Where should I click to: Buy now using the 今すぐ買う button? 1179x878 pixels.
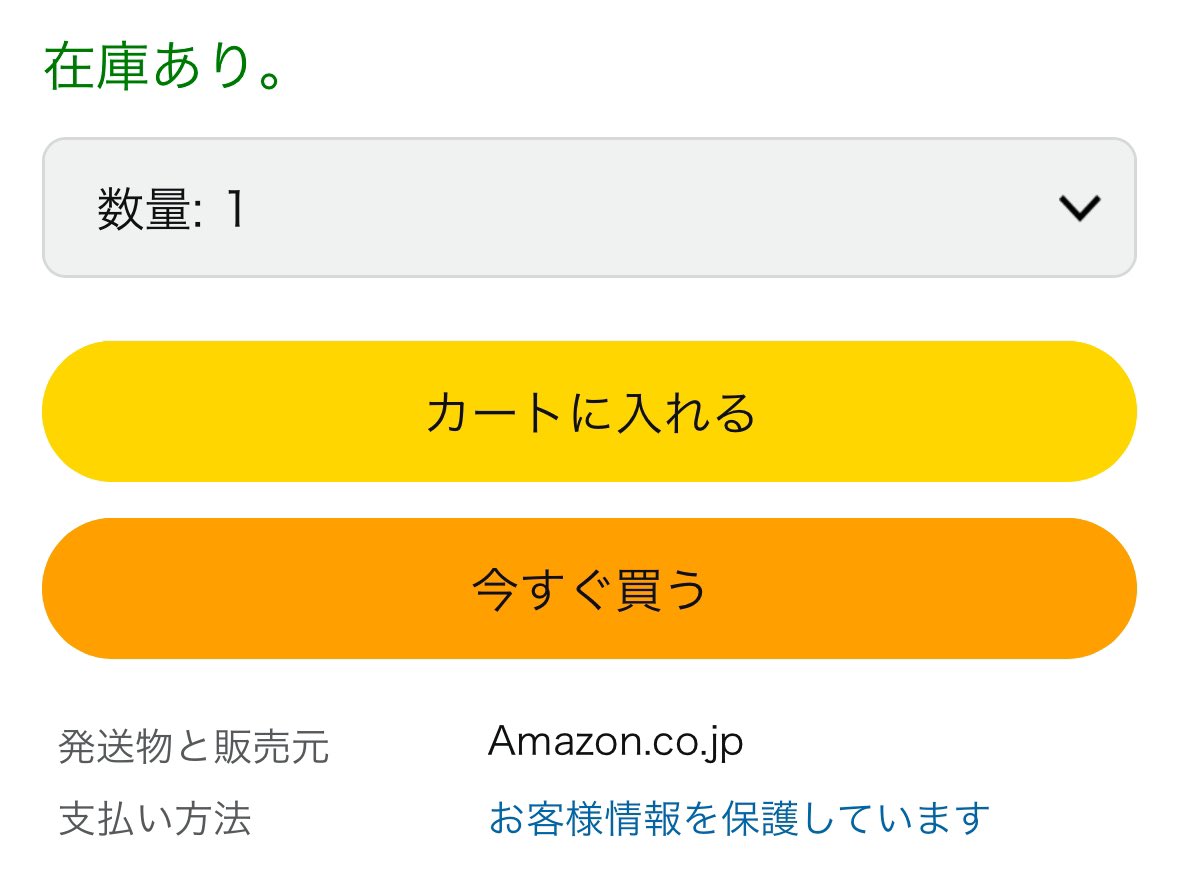click(x=588, y=589)
